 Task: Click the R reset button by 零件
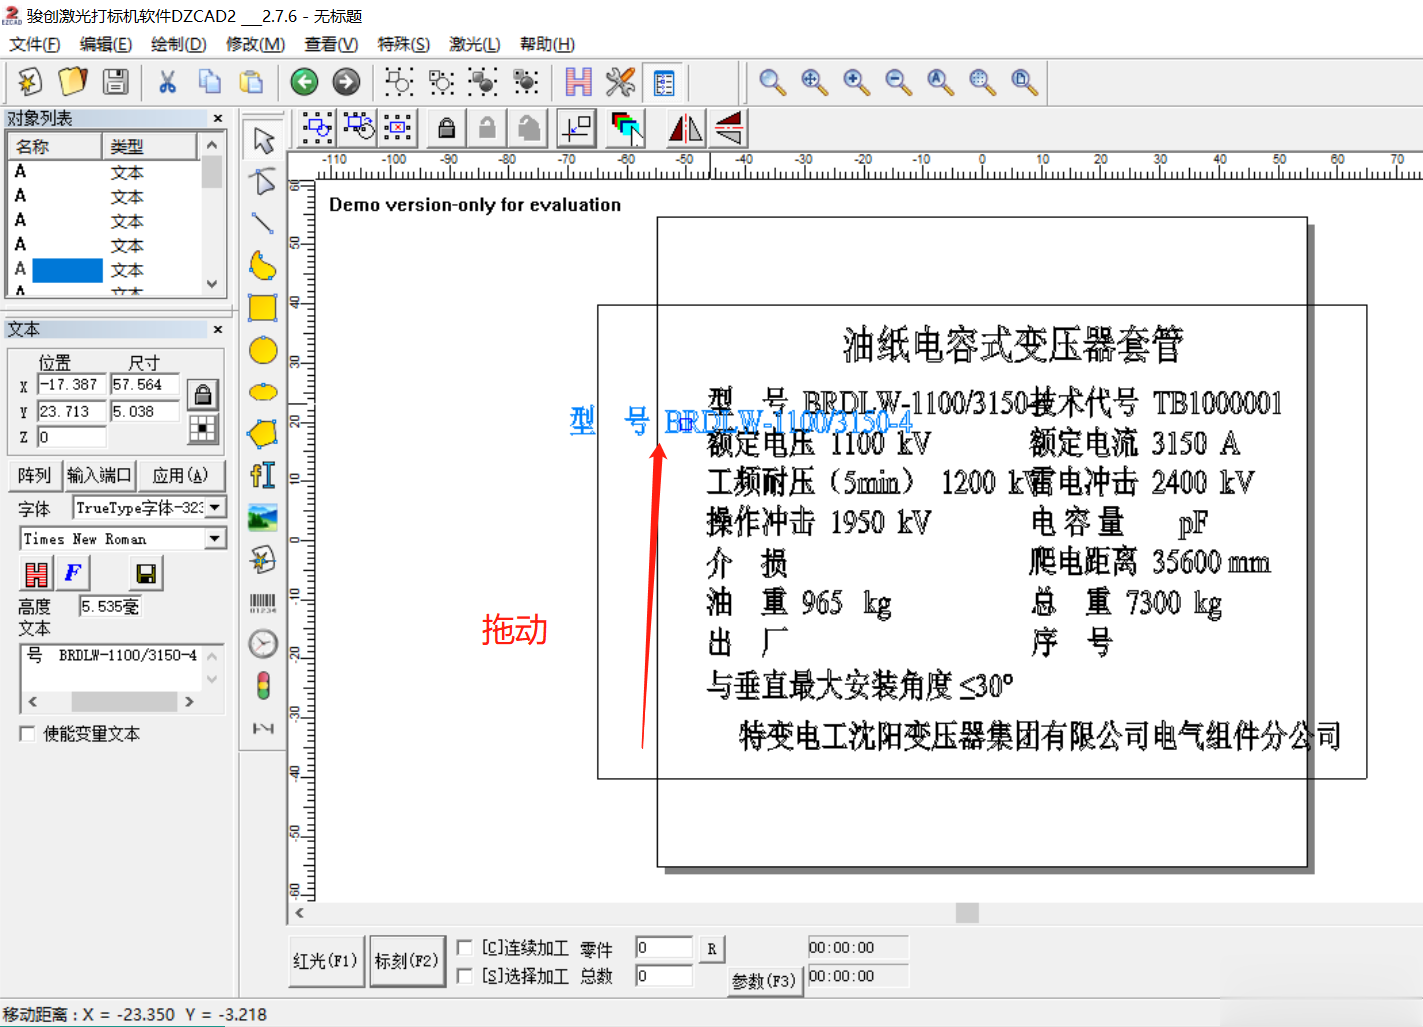click(x=711, y=948)
